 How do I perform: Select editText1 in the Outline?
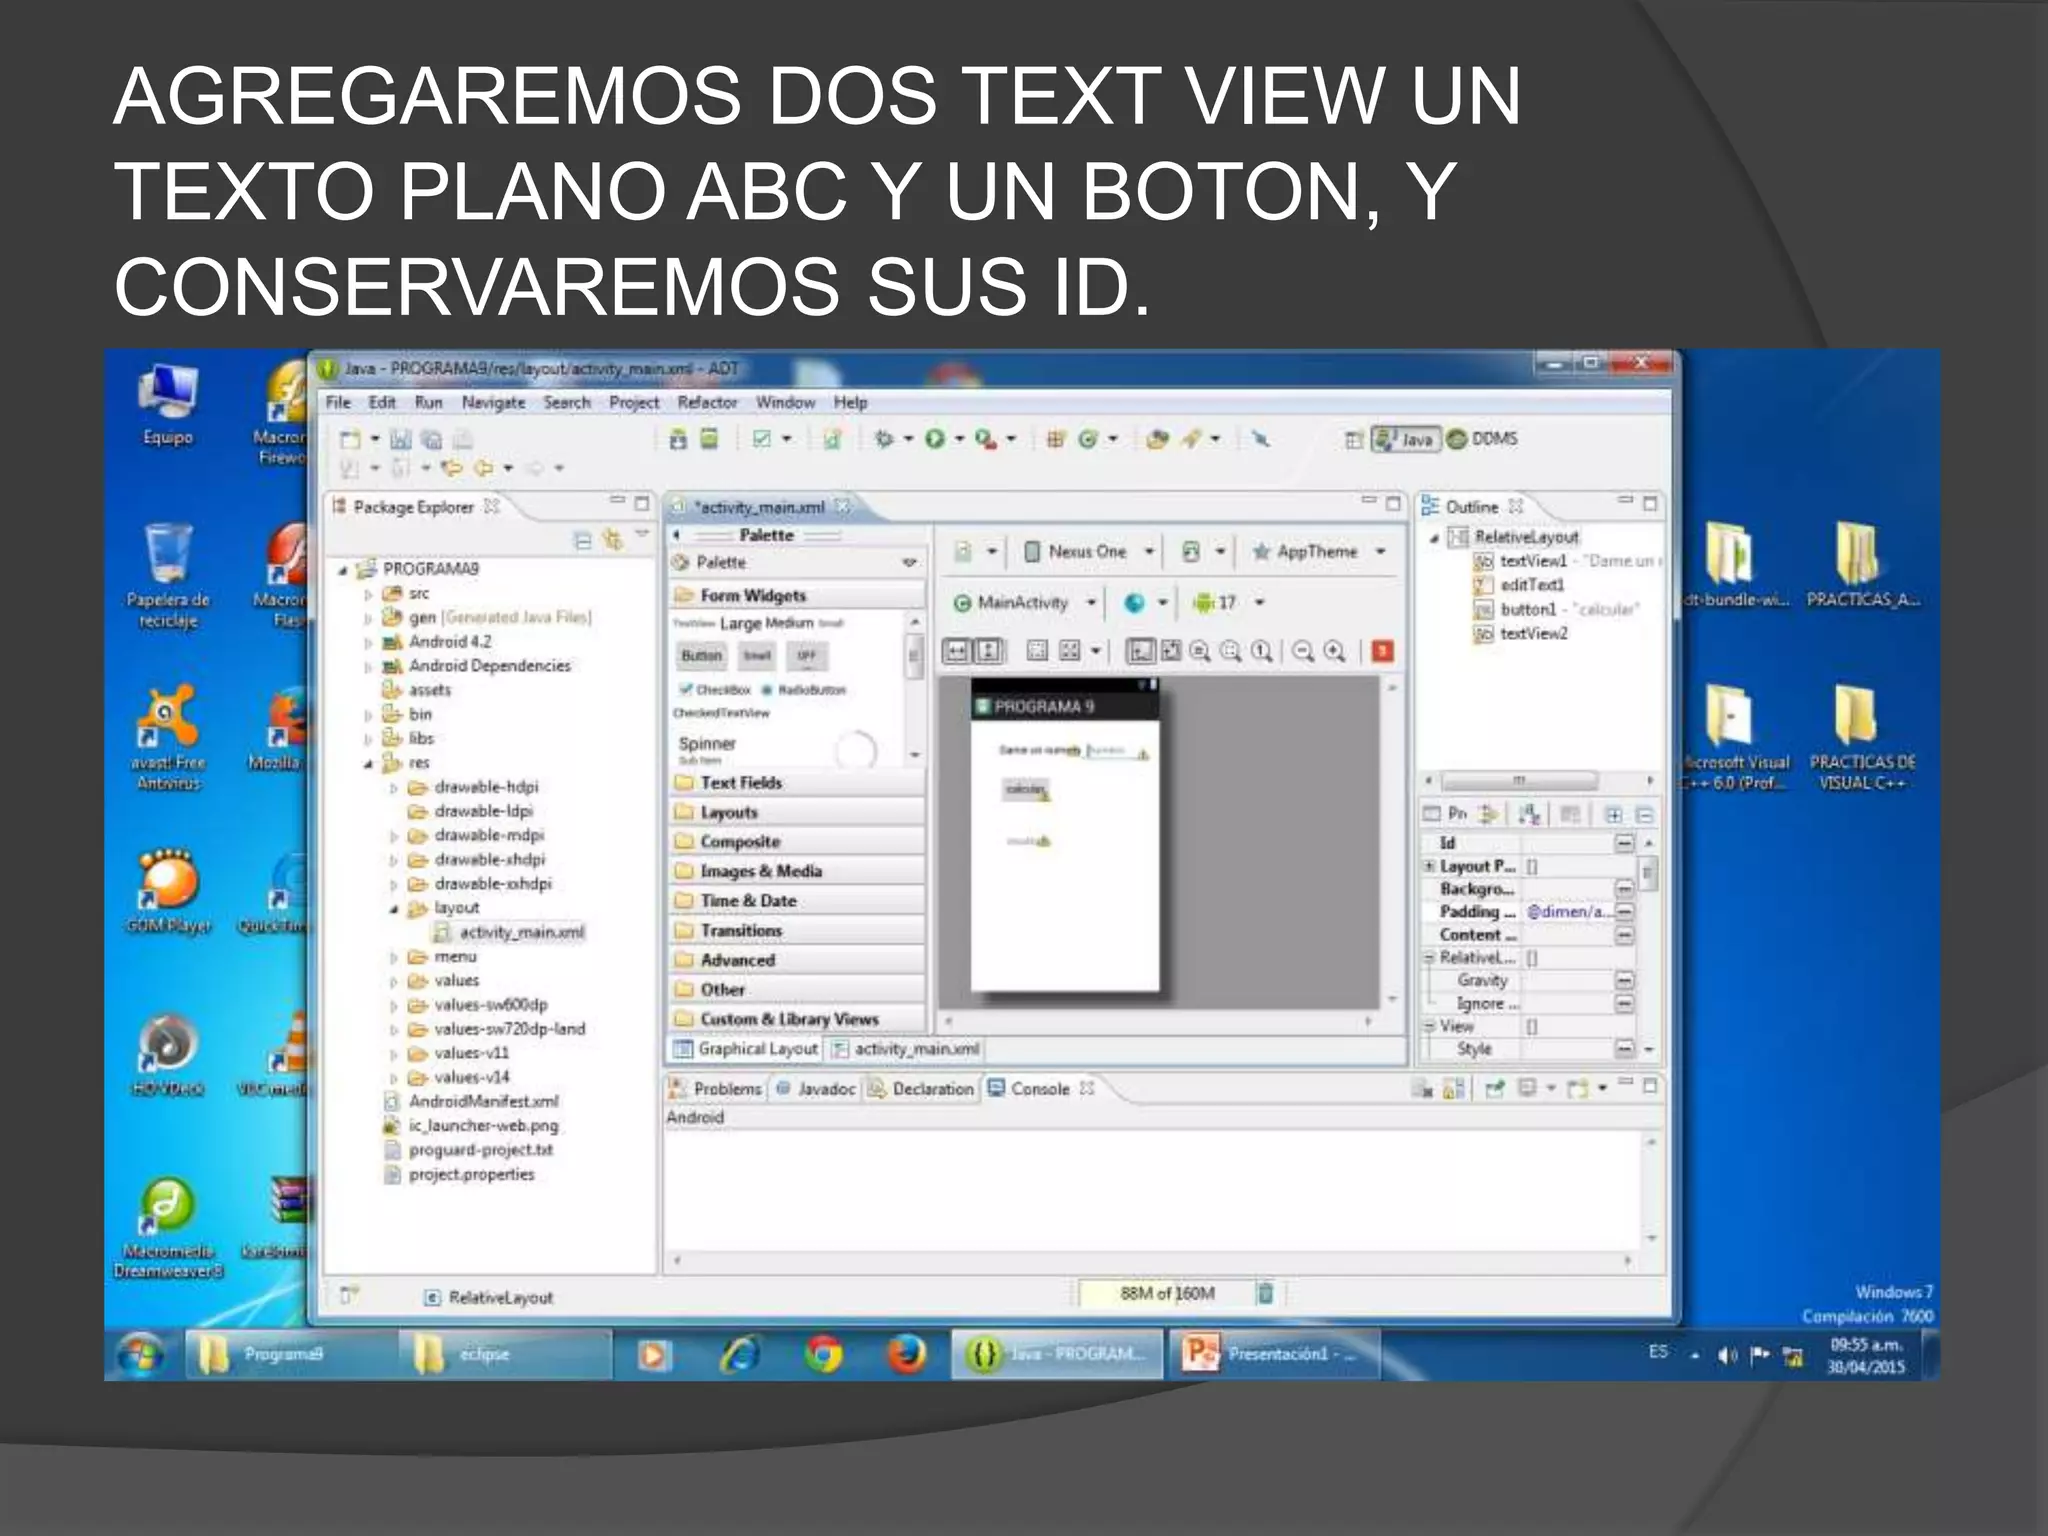(x=1520, y=585)
